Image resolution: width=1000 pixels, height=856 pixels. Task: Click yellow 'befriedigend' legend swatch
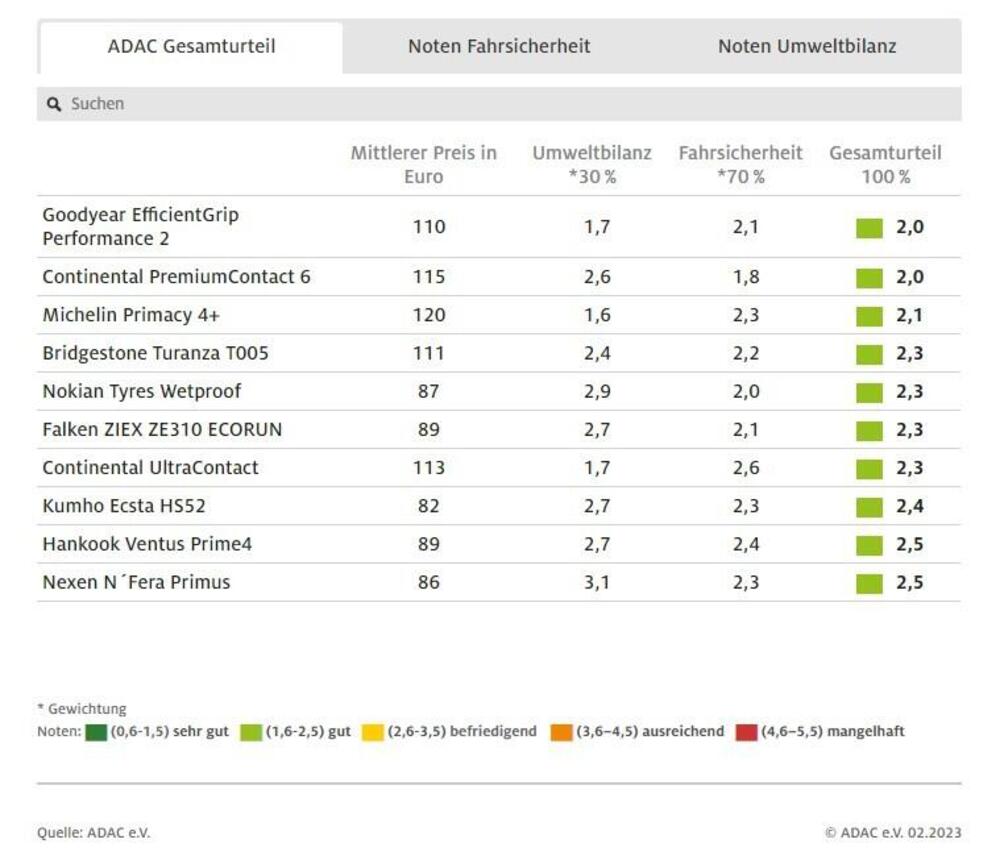[x=372, y=732]
